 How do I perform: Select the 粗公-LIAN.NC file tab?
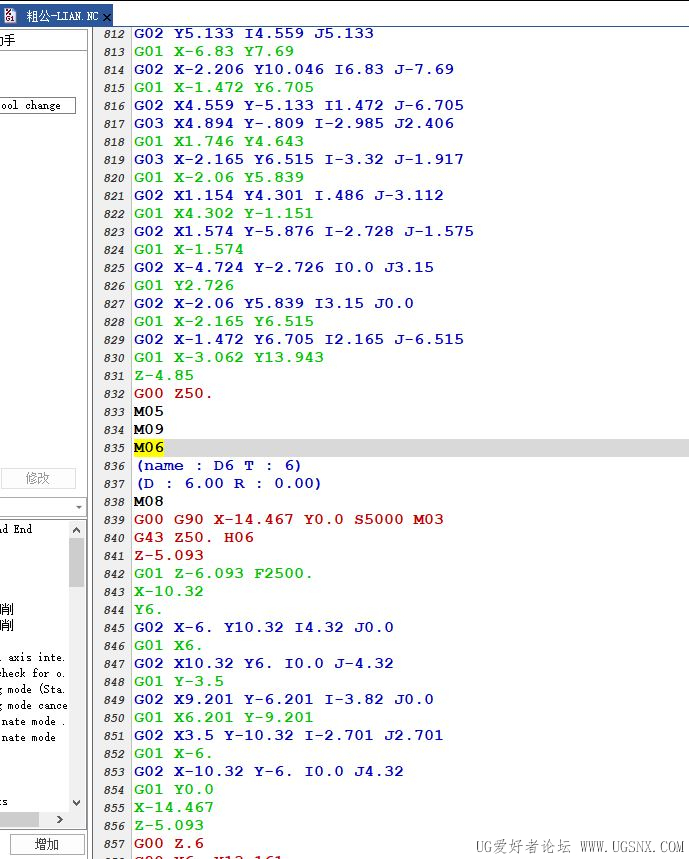[x=62, y=16]
